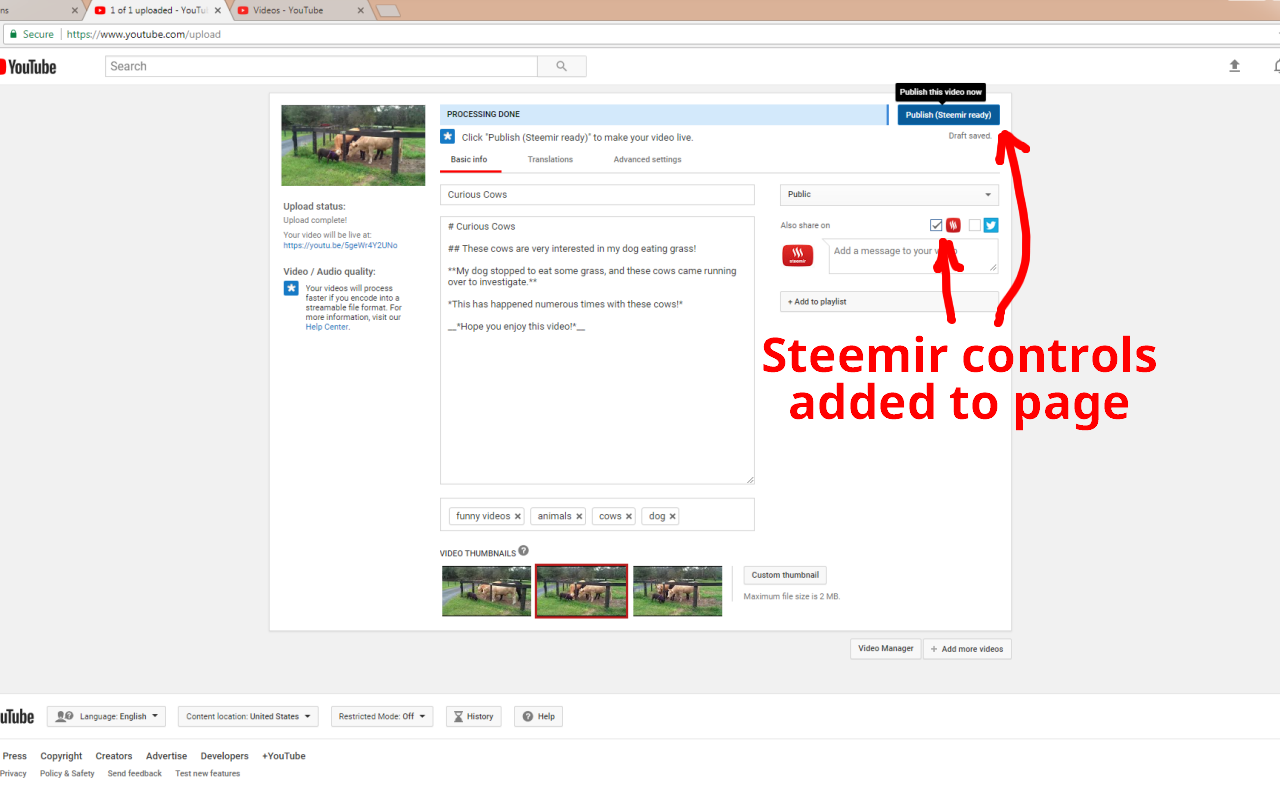Select the first video thumbnail option
1280x800 pixels.
click(x=487, y=591)
